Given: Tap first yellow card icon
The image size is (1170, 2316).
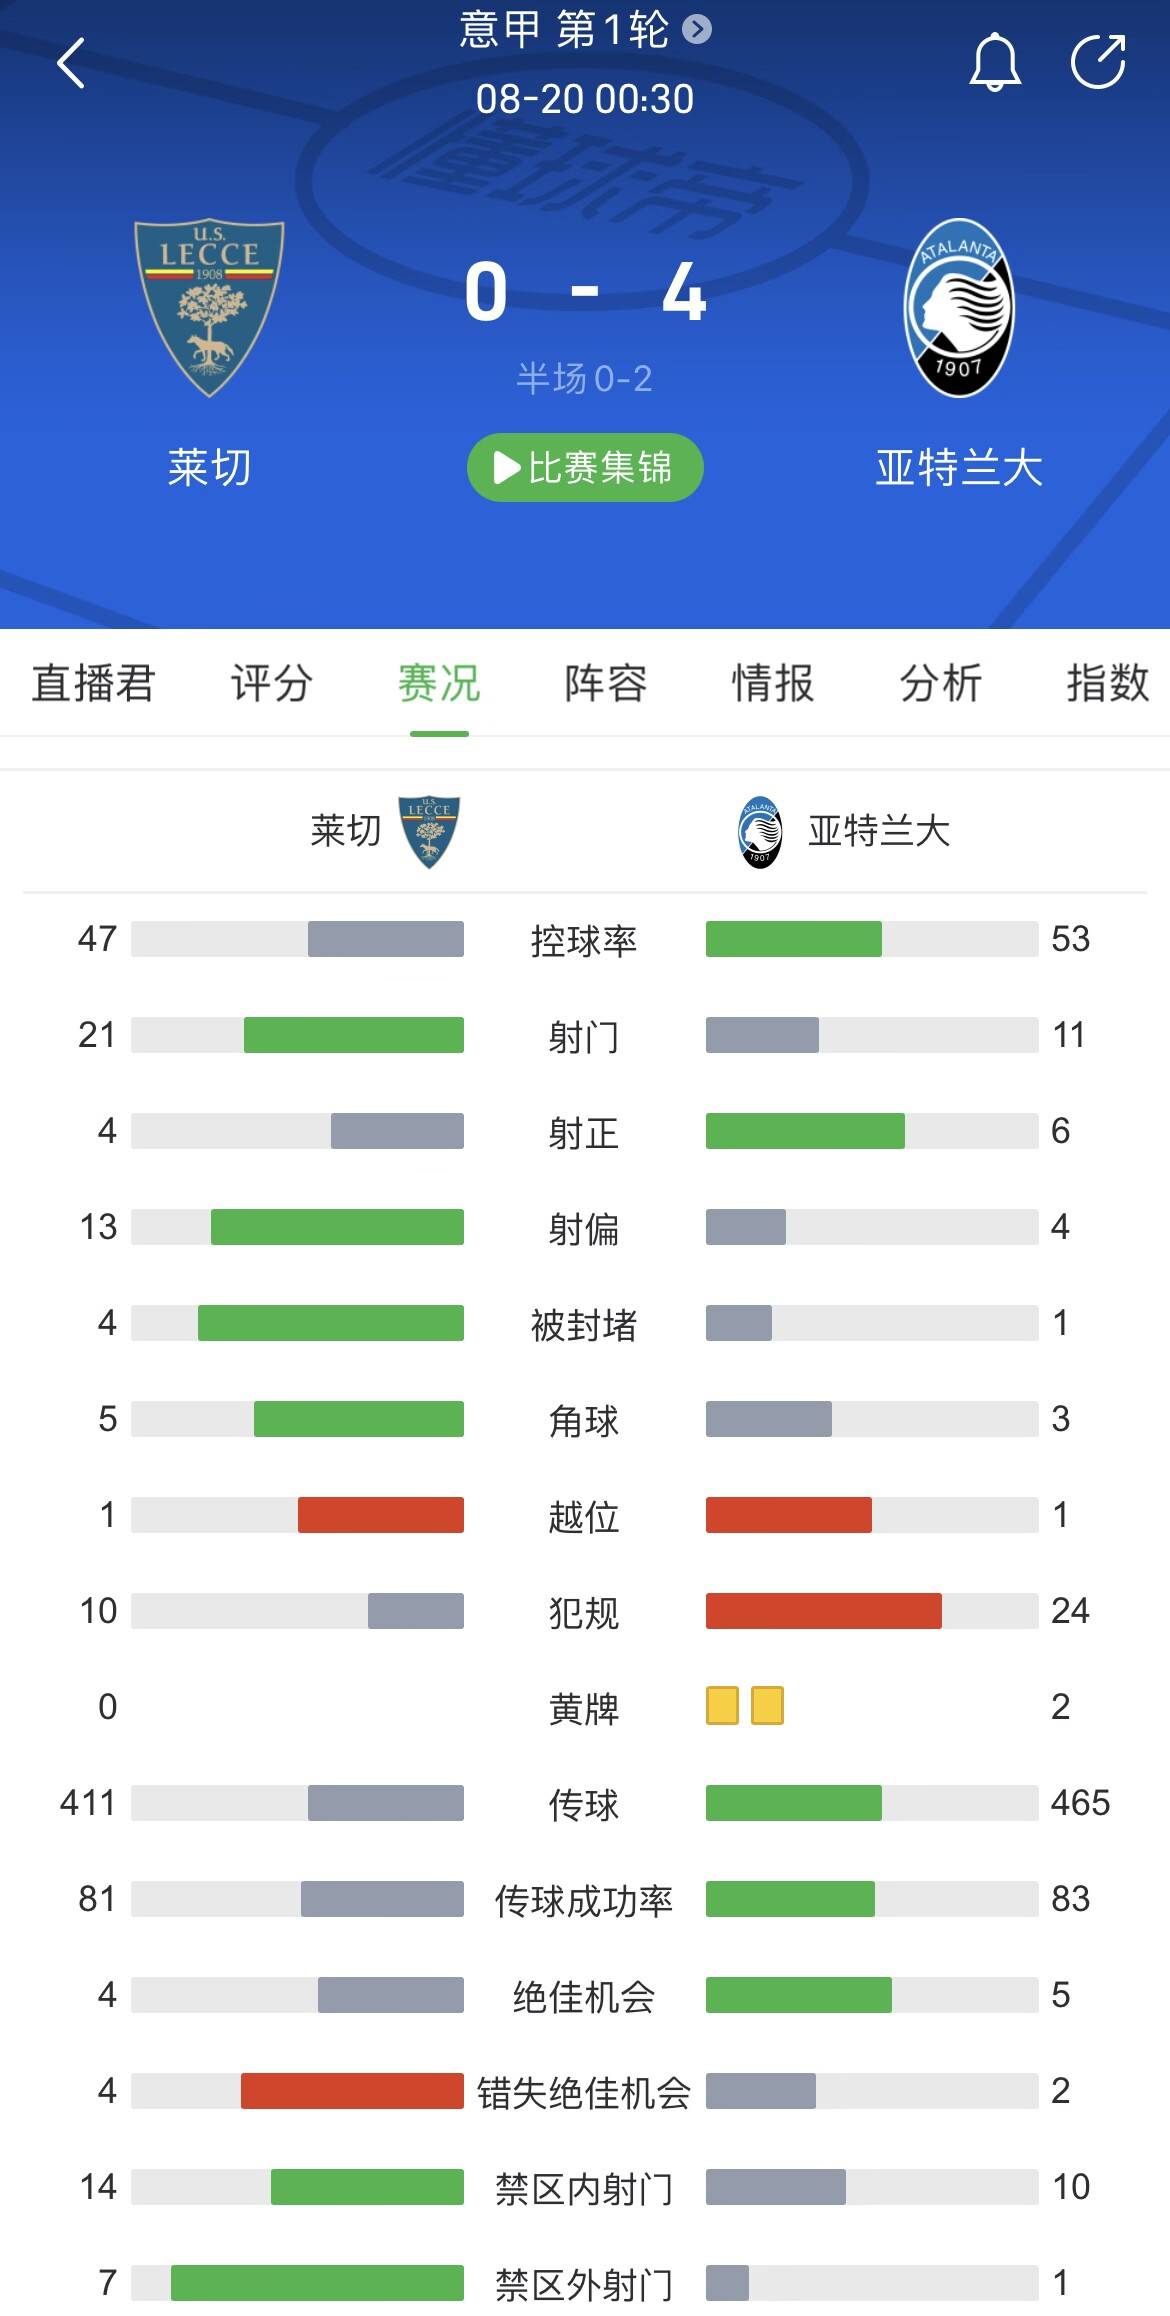Looking at the screenshot, I should [722, 1706].
